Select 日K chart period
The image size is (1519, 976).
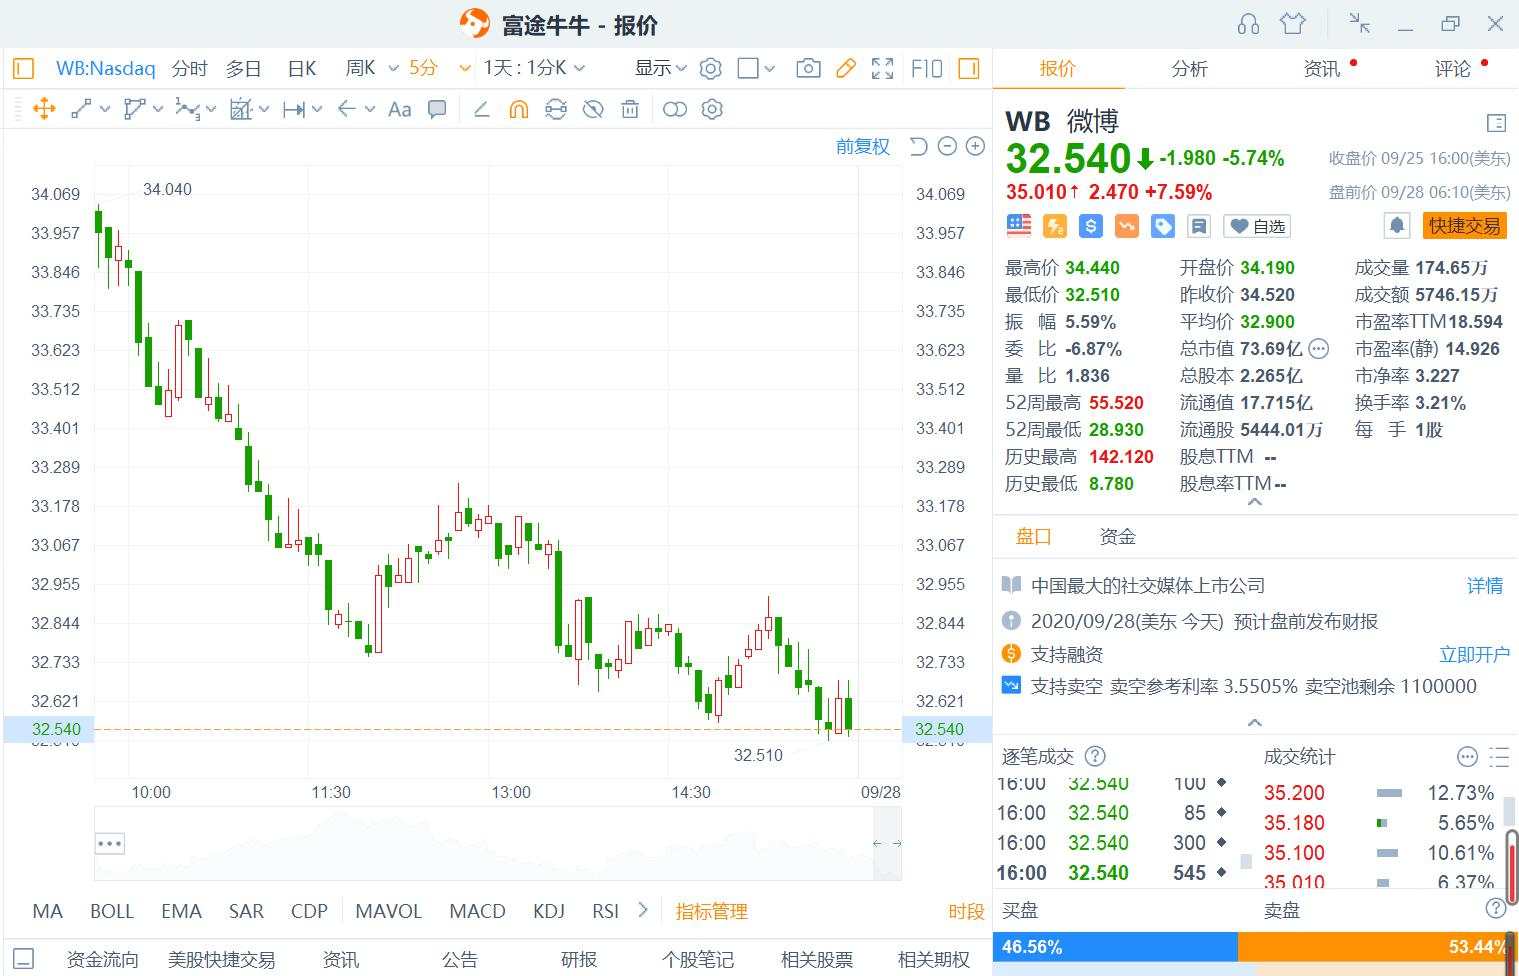(x=302, y=68)
